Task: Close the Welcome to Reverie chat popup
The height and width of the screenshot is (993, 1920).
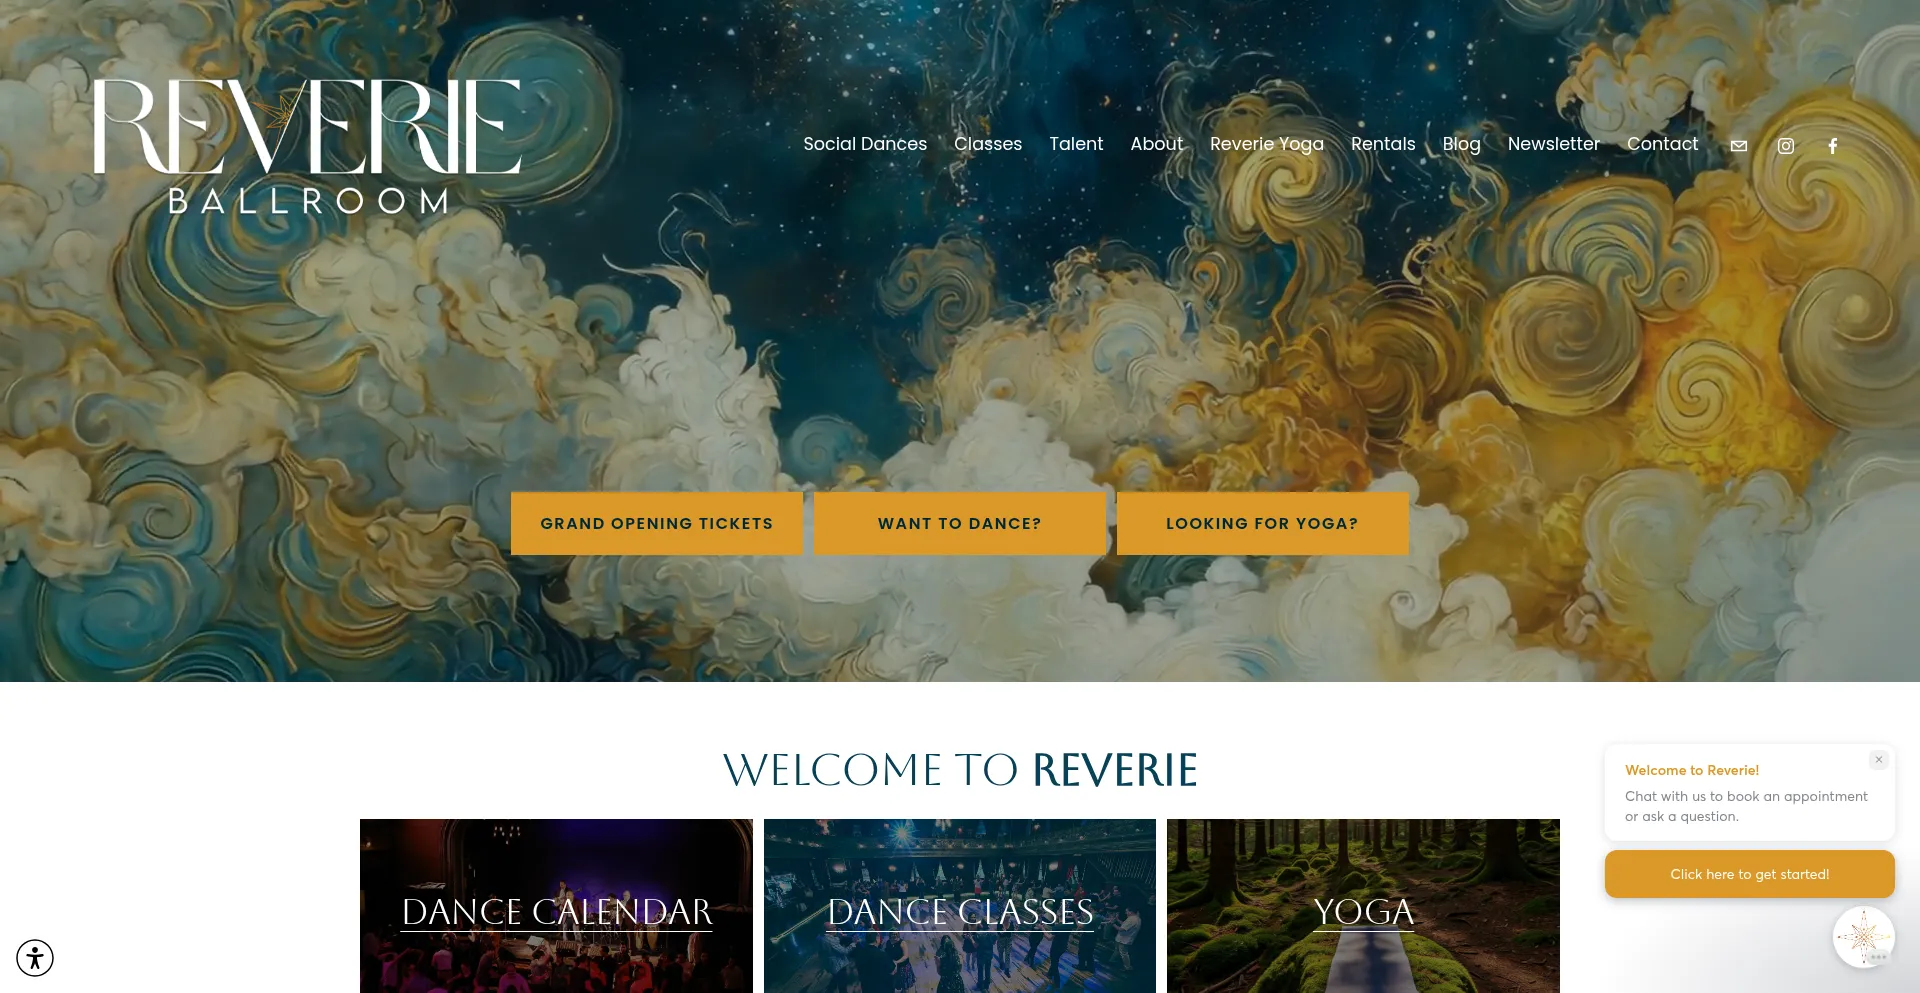Action: pos(1879,760)
